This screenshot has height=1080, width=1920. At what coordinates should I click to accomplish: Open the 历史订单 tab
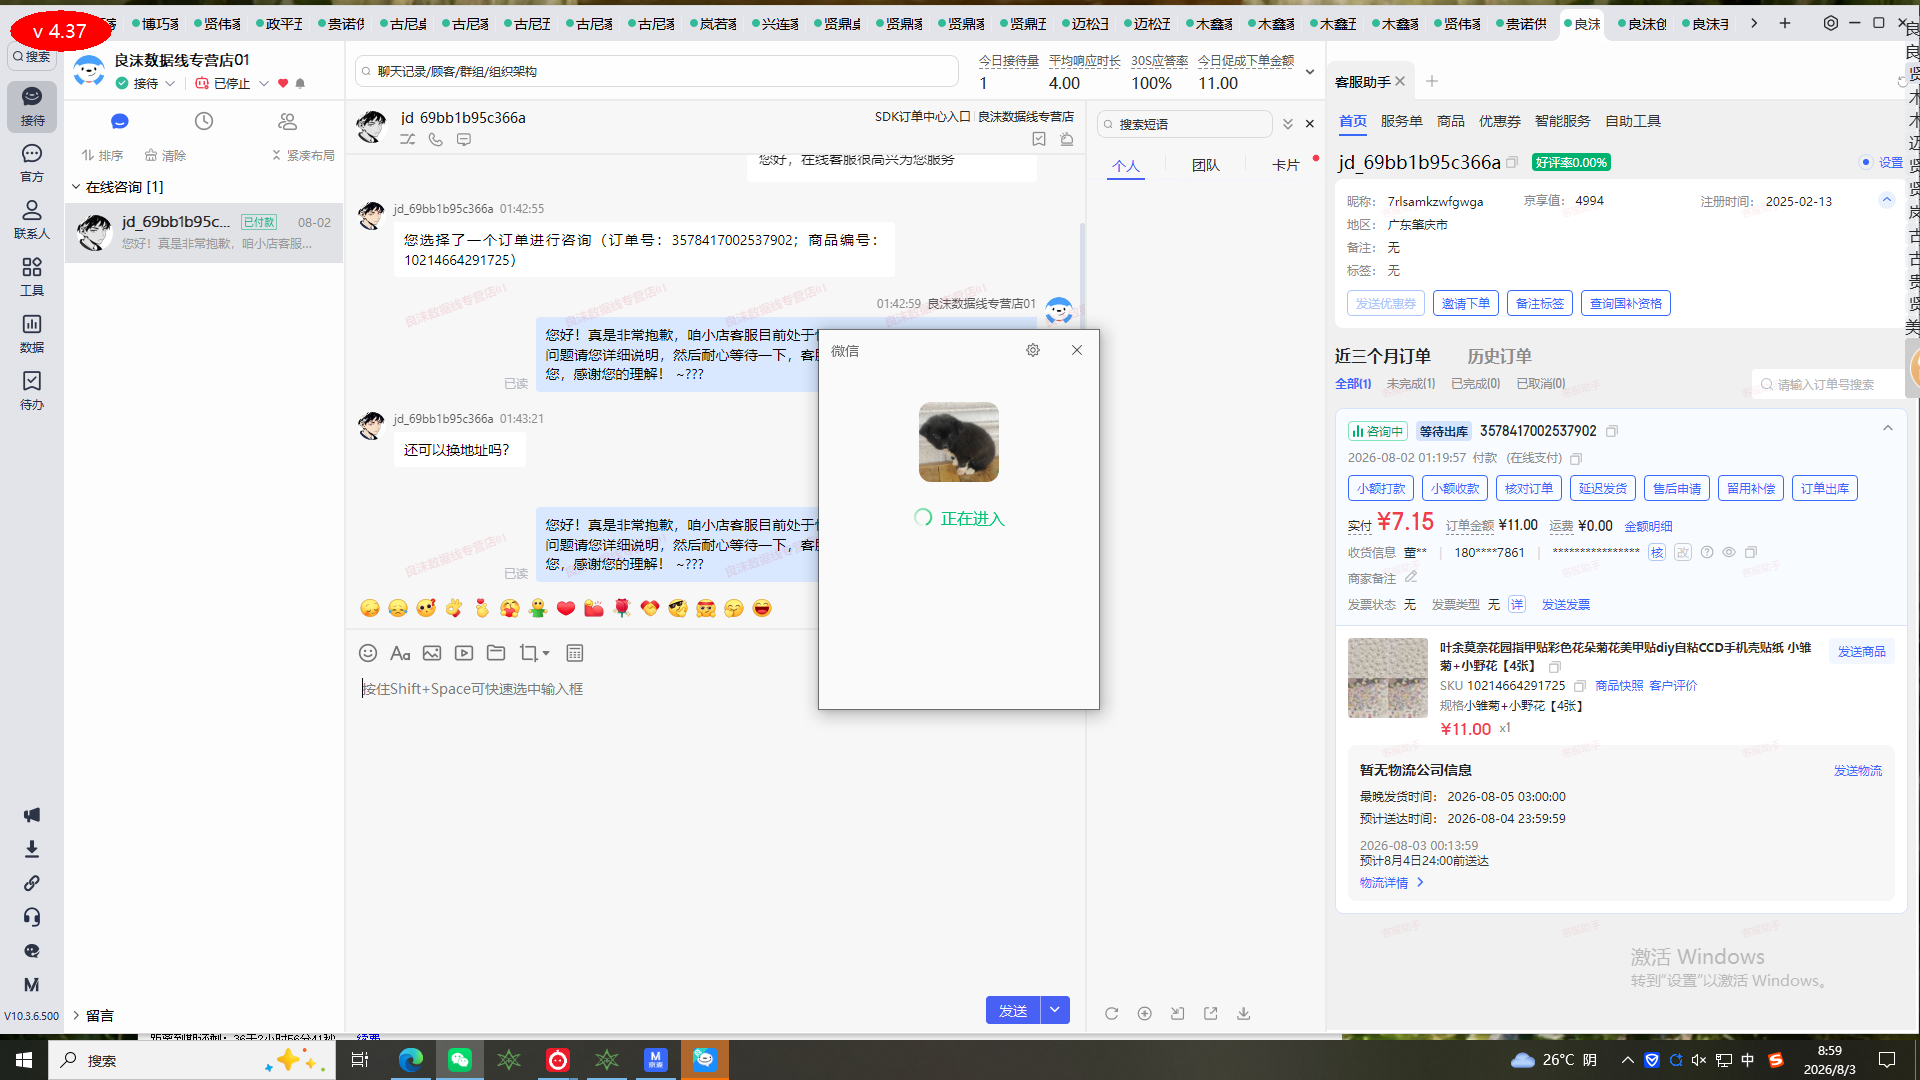point(1499,356)
